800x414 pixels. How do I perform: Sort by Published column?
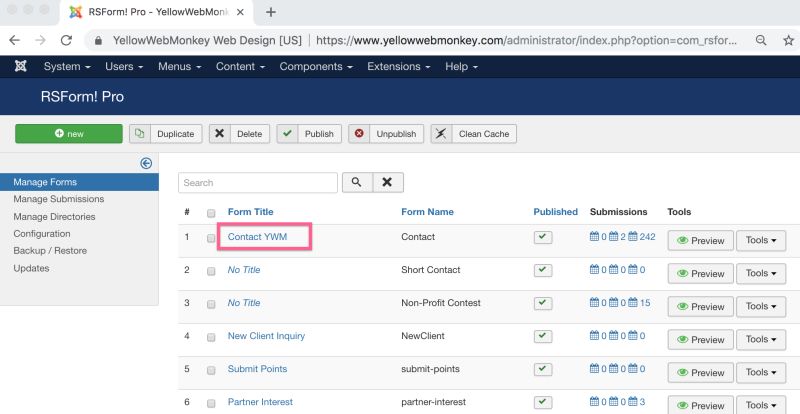pos(556,212)
